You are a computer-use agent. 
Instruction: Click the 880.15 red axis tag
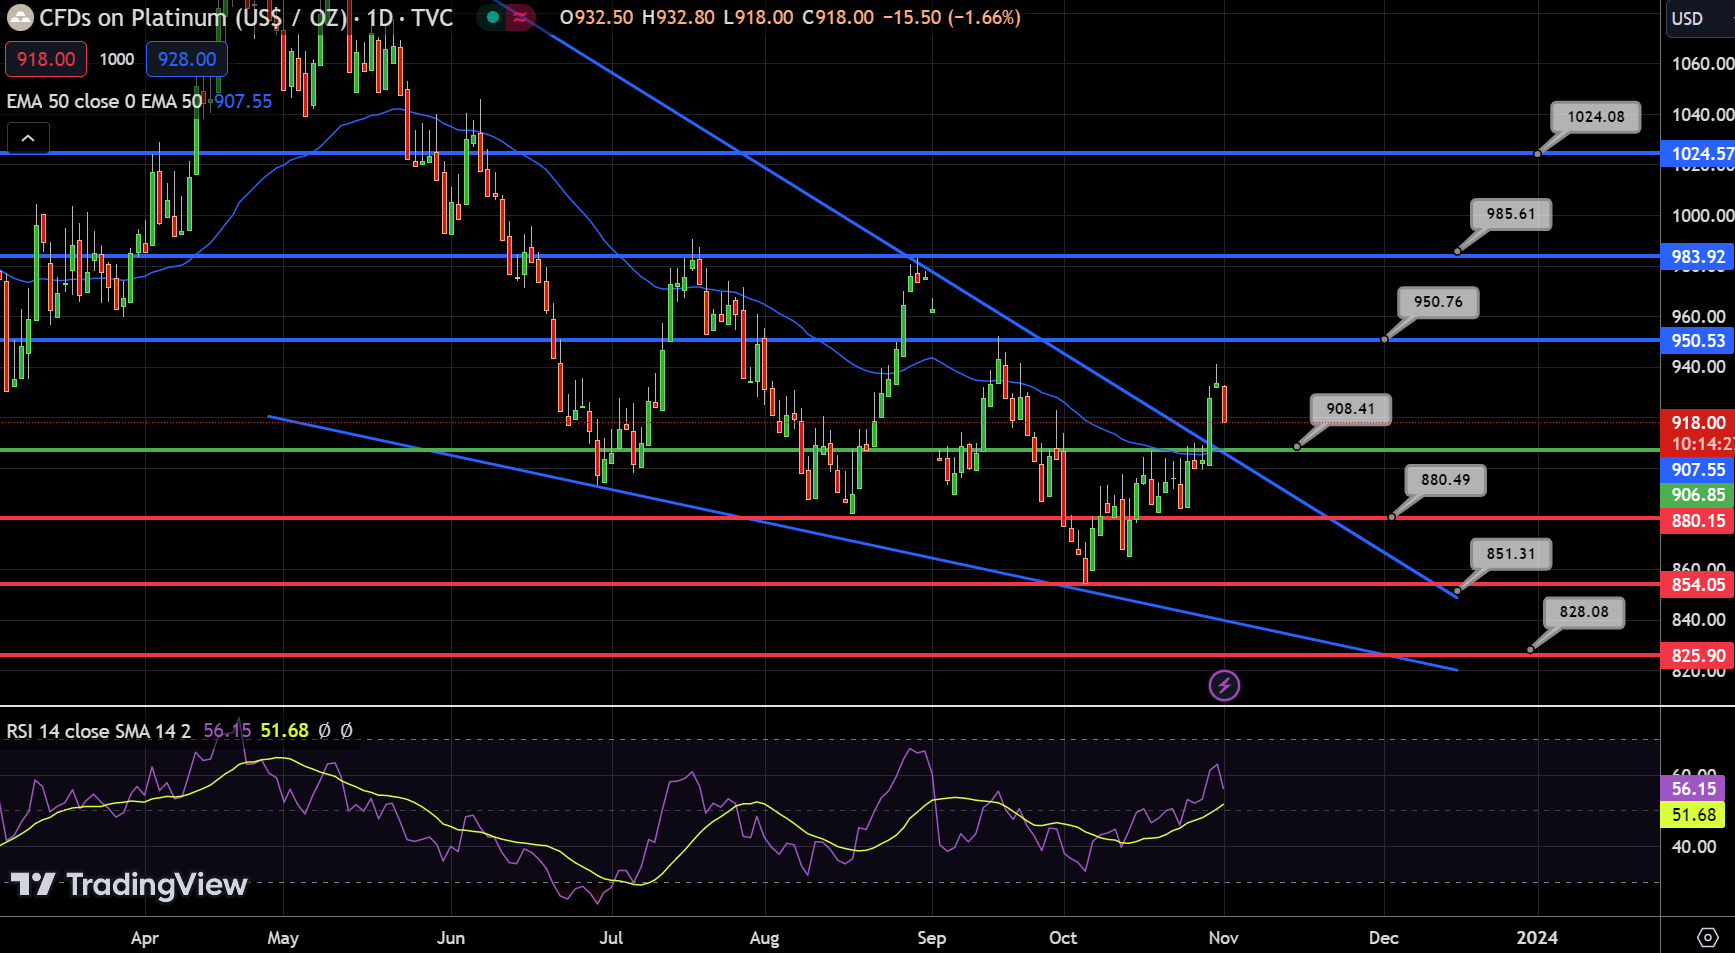(1698, 520)
